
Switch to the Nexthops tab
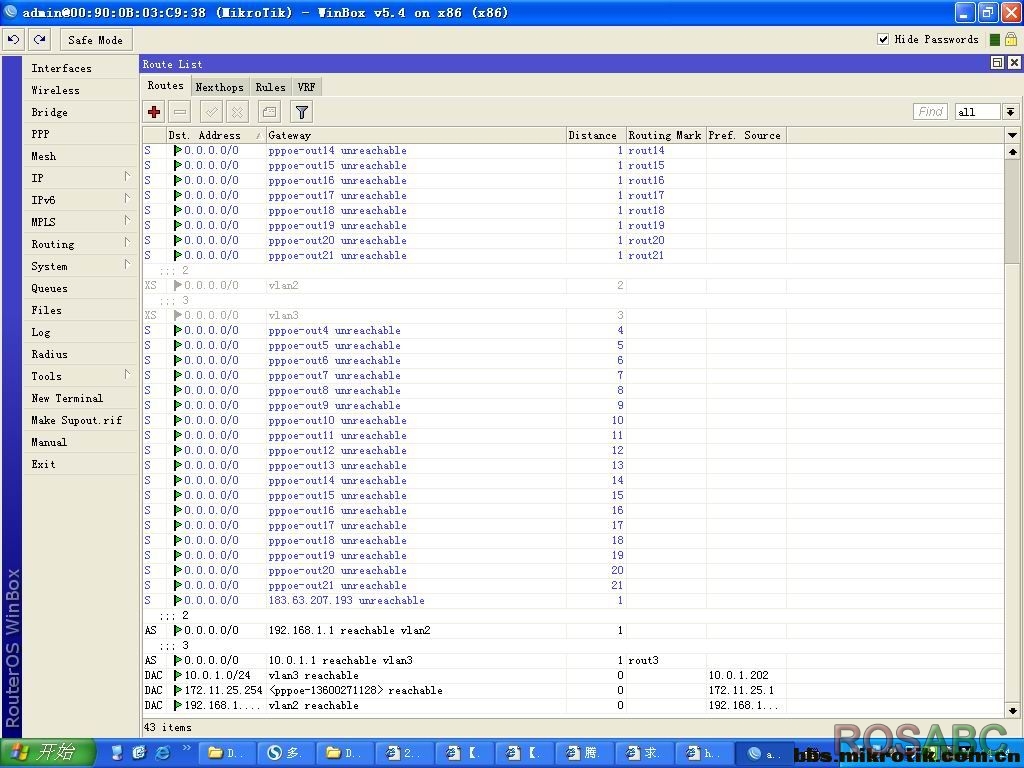pyautogui.click(x=219, y=87)
